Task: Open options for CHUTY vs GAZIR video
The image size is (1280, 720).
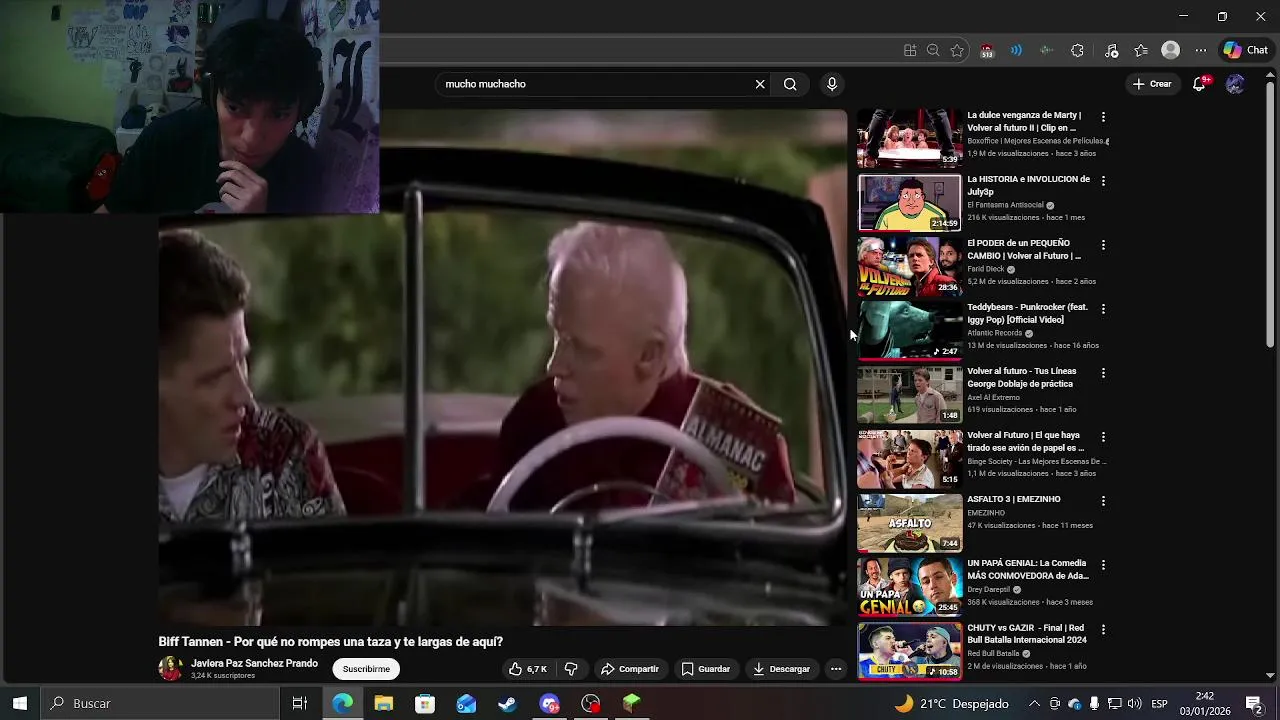Action: pos(1103,630)
